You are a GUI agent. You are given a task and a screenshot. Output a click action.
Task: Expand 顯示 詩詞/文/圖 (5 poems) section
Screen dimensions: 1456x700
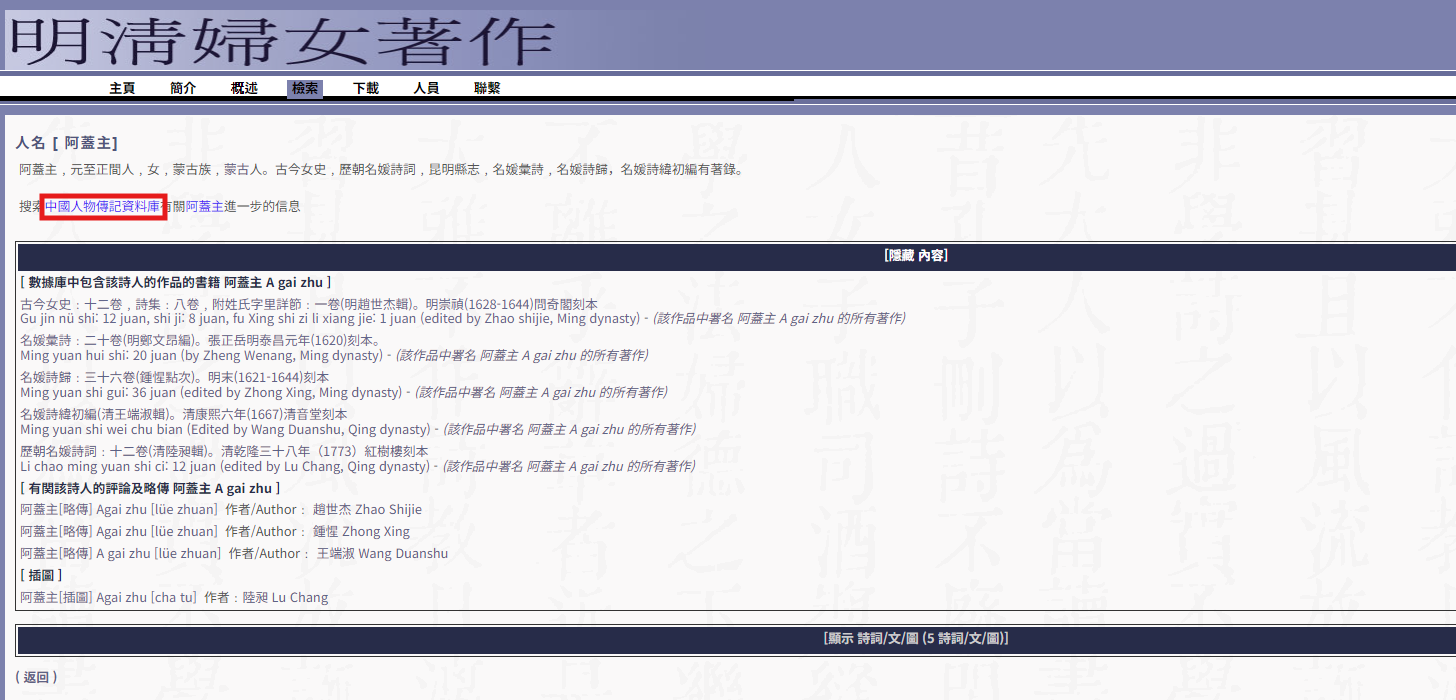(x=915, y=638)
